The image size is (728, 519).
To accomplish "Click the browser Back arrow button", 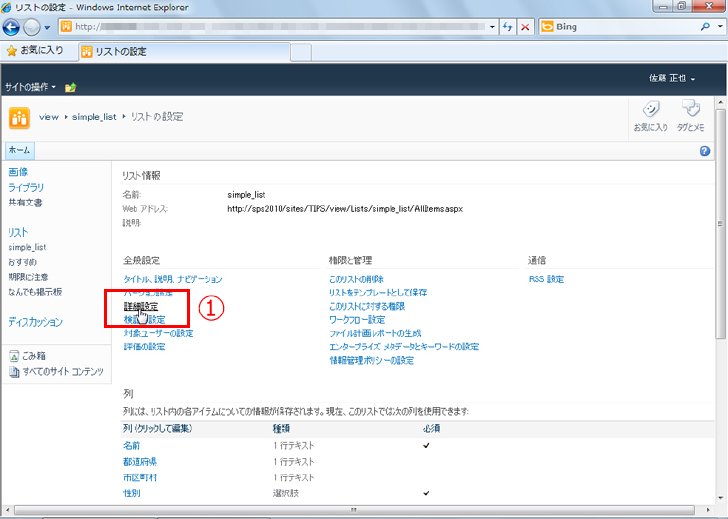I will [x=11, y=27].
